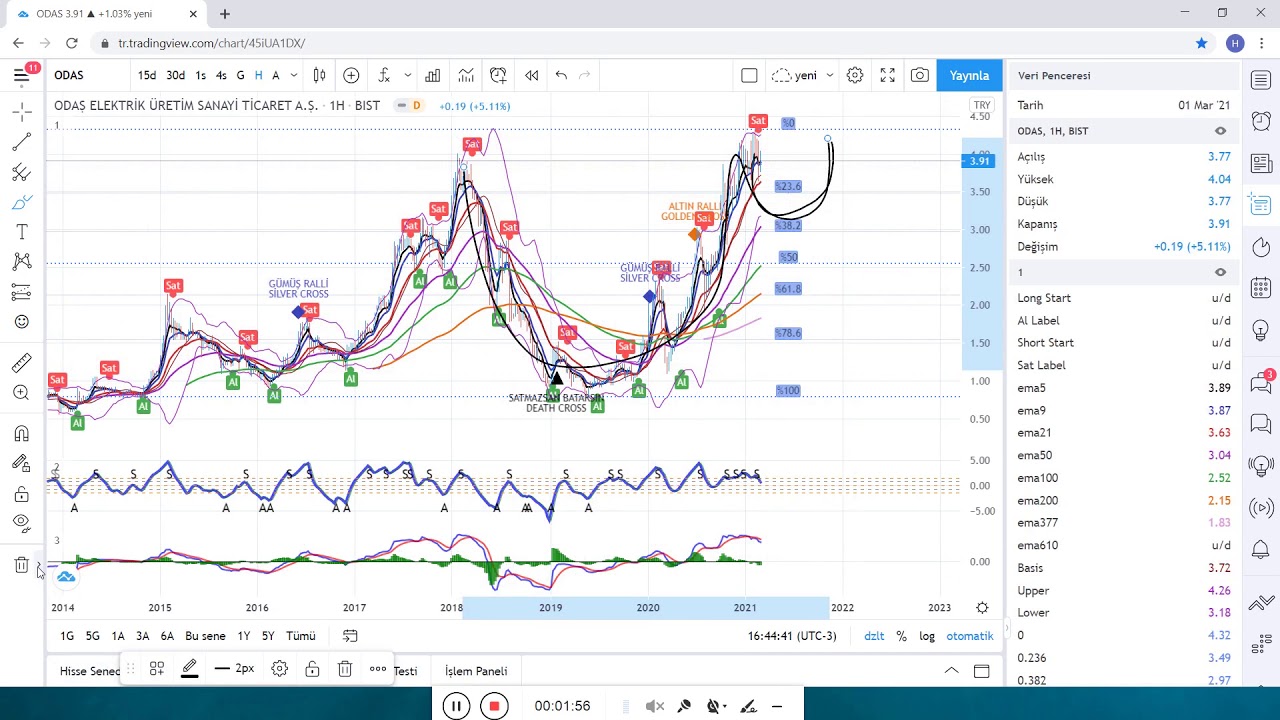Maximize the bottom panel
The height and width of the screenshot is (720, 1280).
982,671
